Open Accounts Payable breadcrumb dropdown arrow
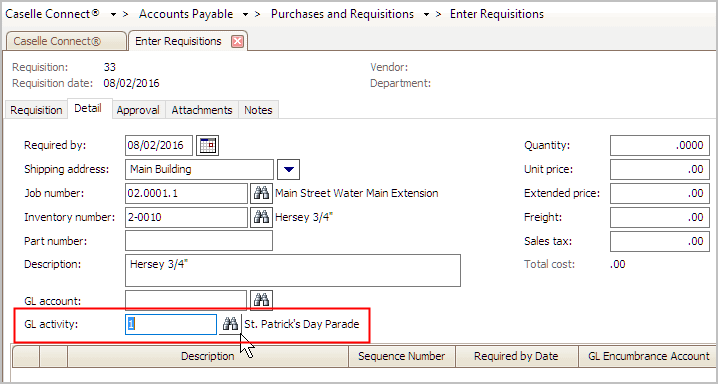Screen dimensions: 718x384 pos(245,15)
